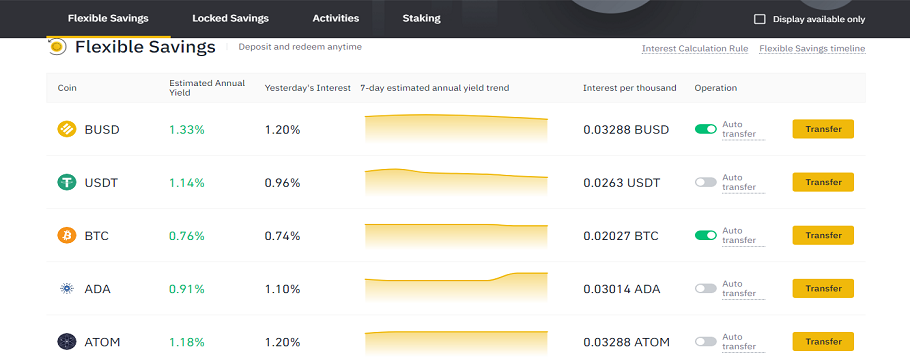Enable Auto transfer toggle for USDT
Viewport: 910px width, 360px height.
pyautogui.click(x=706, y=182)
